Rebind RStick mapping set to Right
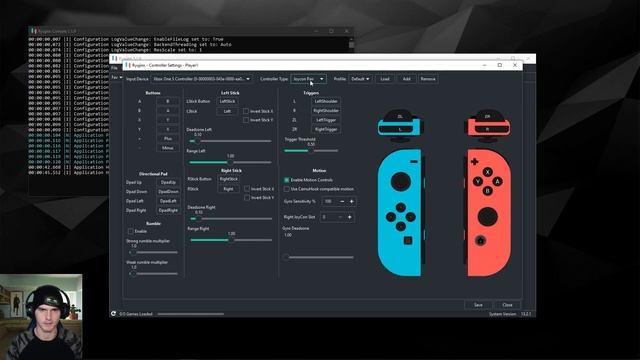The image size is (640, 360). (x=229, y=189)
